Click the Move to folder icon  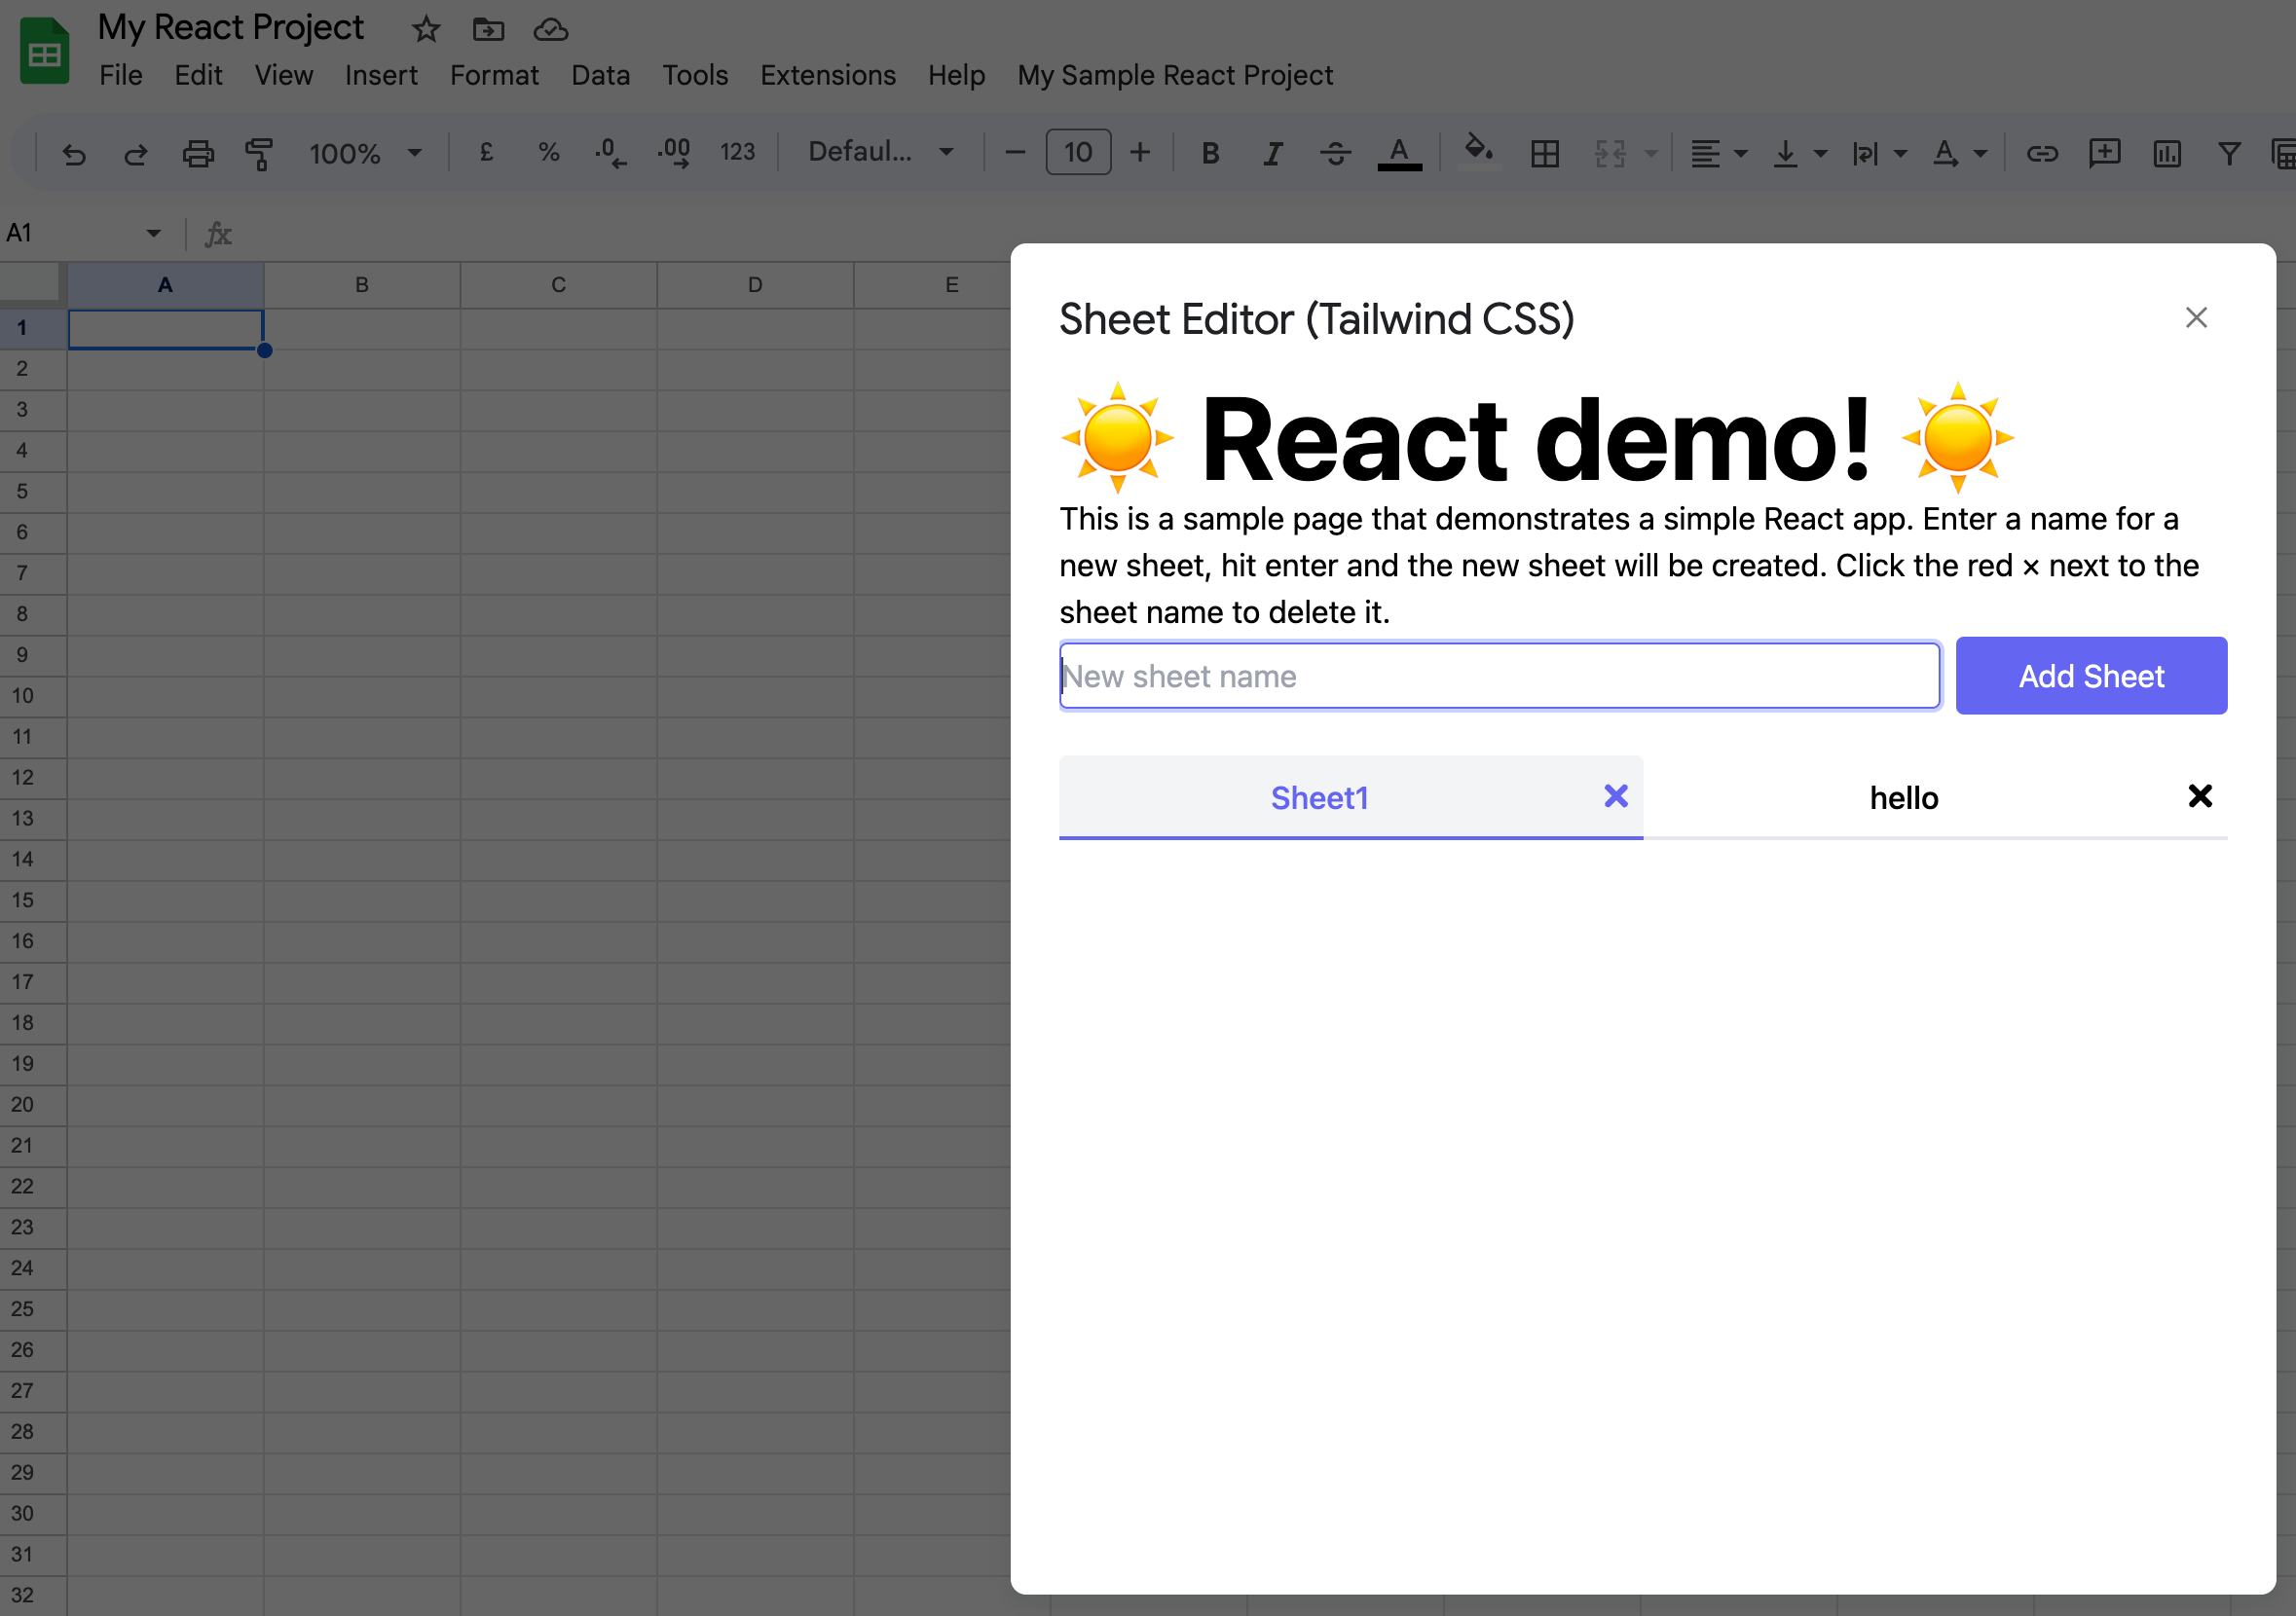click(488, 29)
